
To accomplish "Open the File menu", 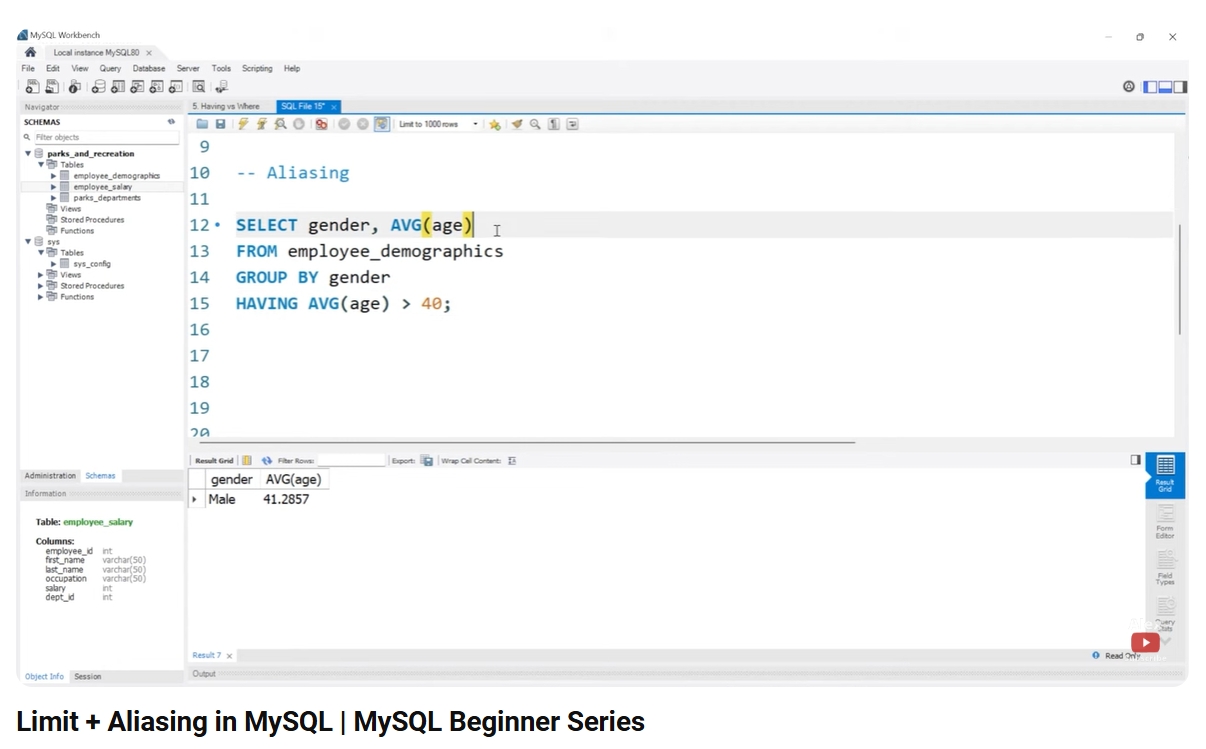I will click(x=28, y=69).
